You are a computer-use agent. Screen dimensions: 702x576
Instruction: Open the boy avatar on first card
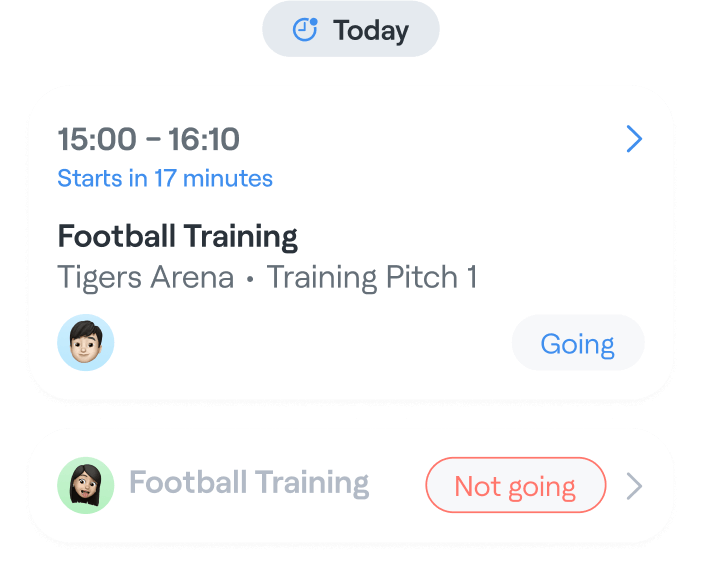86,344
